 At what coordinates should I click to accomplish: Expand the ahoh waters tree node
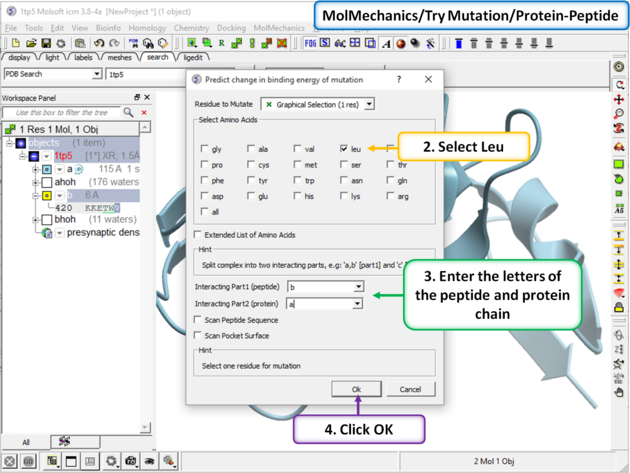click(x=36, y=183)
